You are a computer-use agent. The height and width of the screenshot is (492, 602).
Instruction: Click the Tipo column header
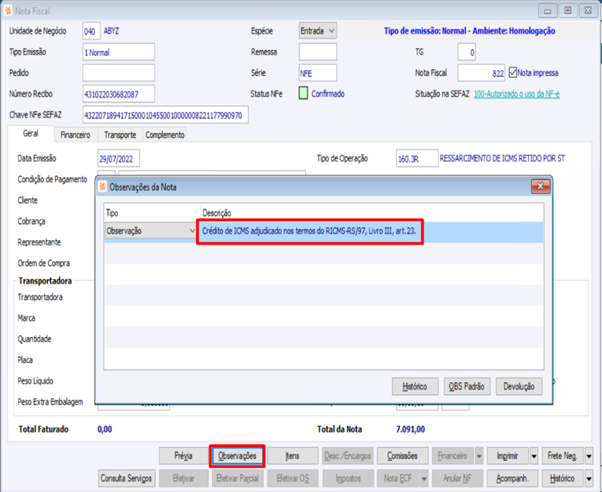[x=112, y=213]
